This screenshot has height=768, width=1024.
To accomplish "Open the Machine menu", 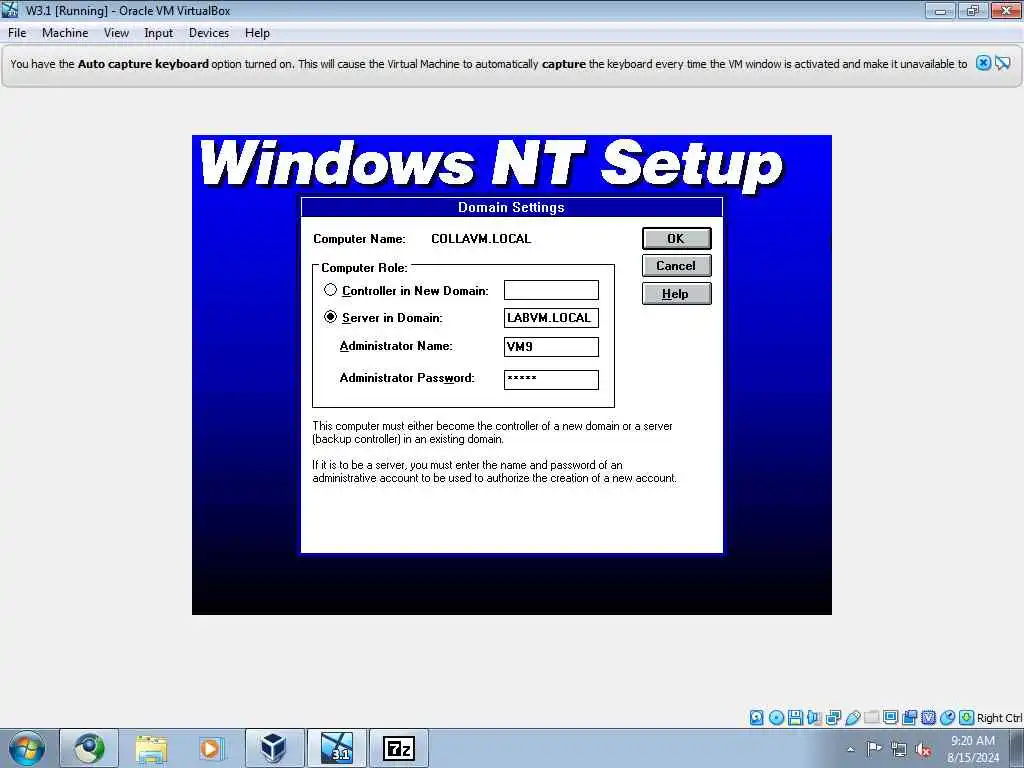I will tap(65, 33).
